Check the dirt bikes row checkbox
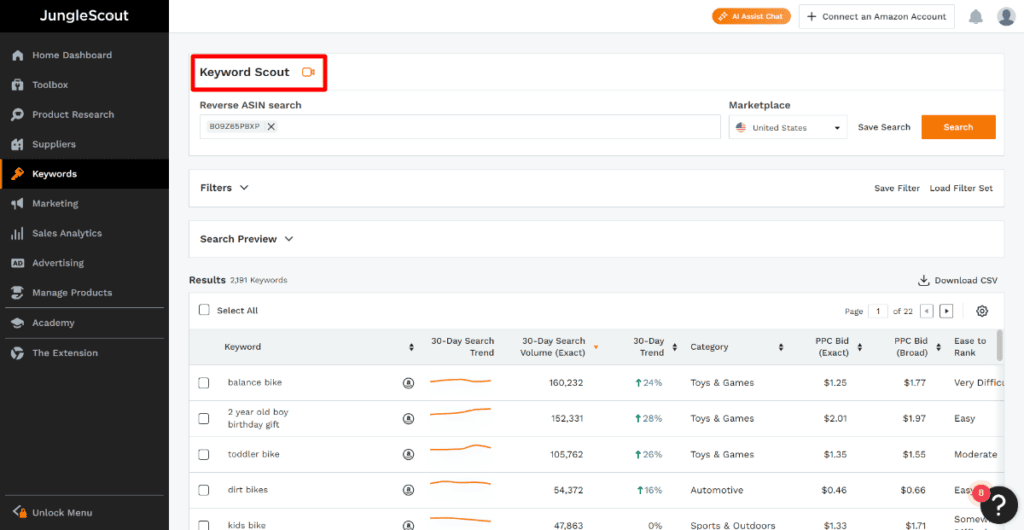The image size is (1024, 530). 204,490
